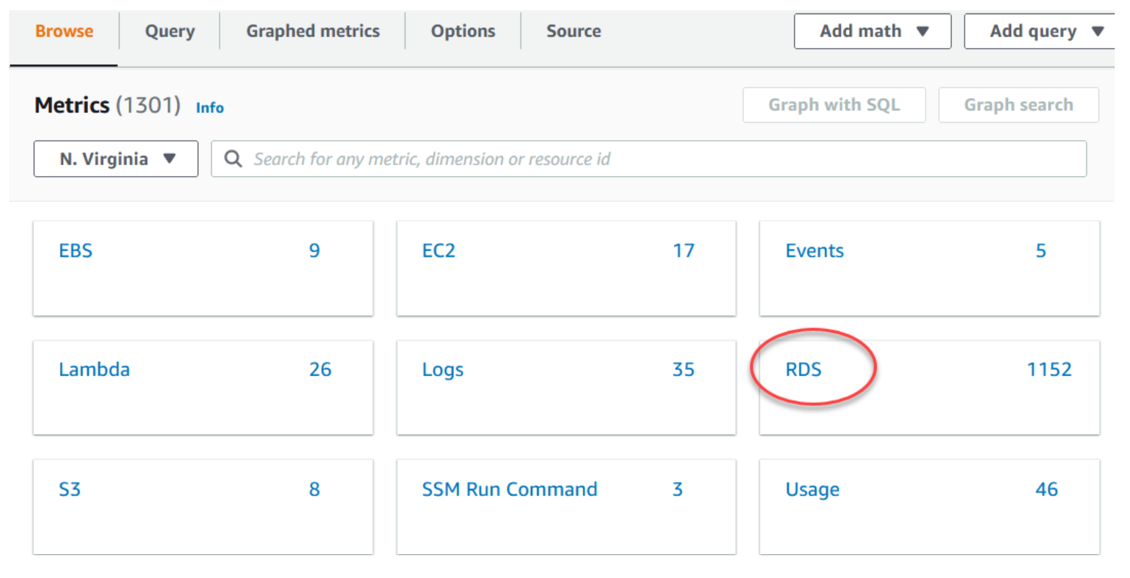Click inside the metric search input field
The image size is (1130, 578).
click(x=600, y=158)
